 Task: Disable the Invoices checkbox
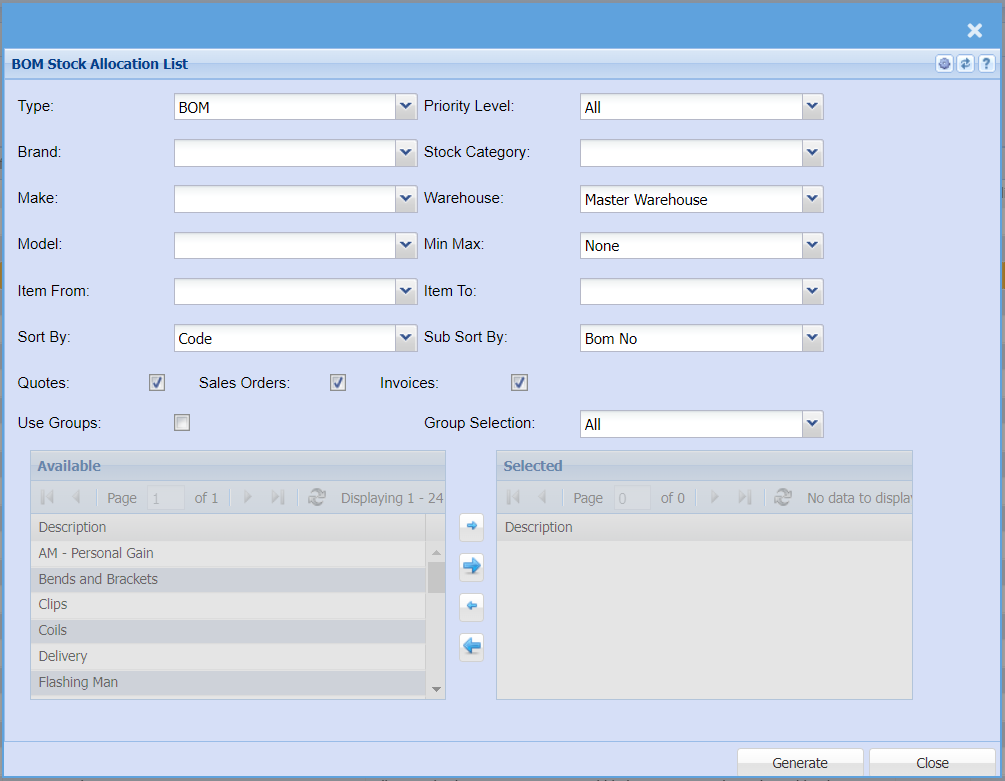(x=519, y=383)
